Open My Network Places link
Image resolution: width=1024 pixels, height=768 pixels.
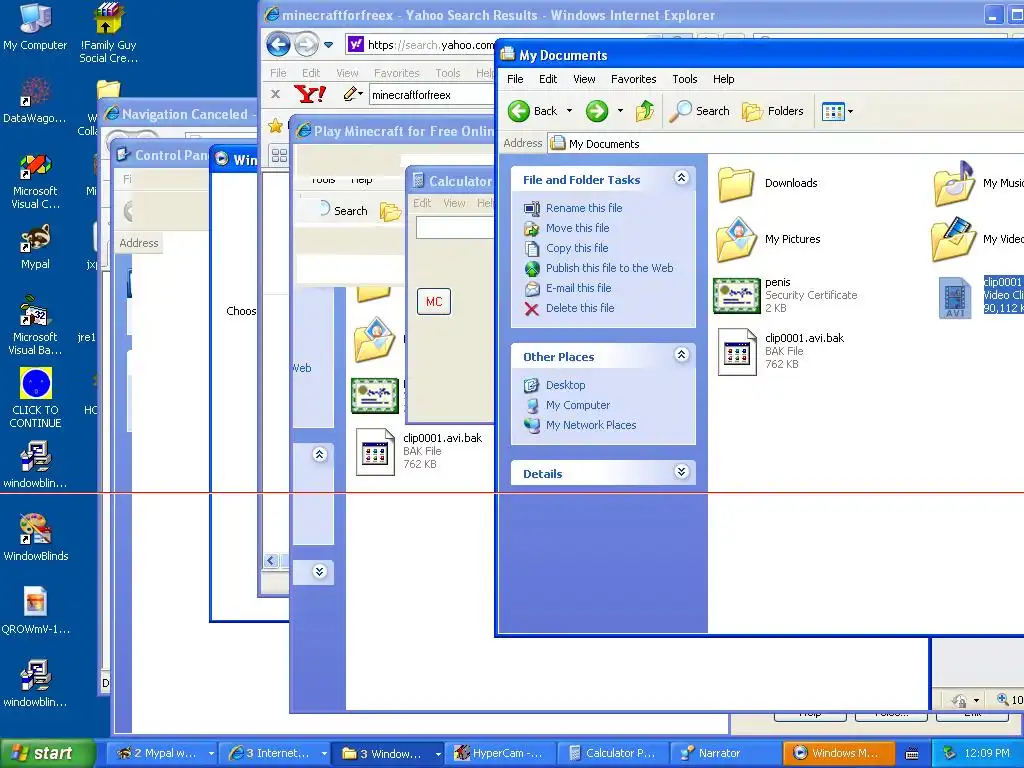click(x=591, y=425)
